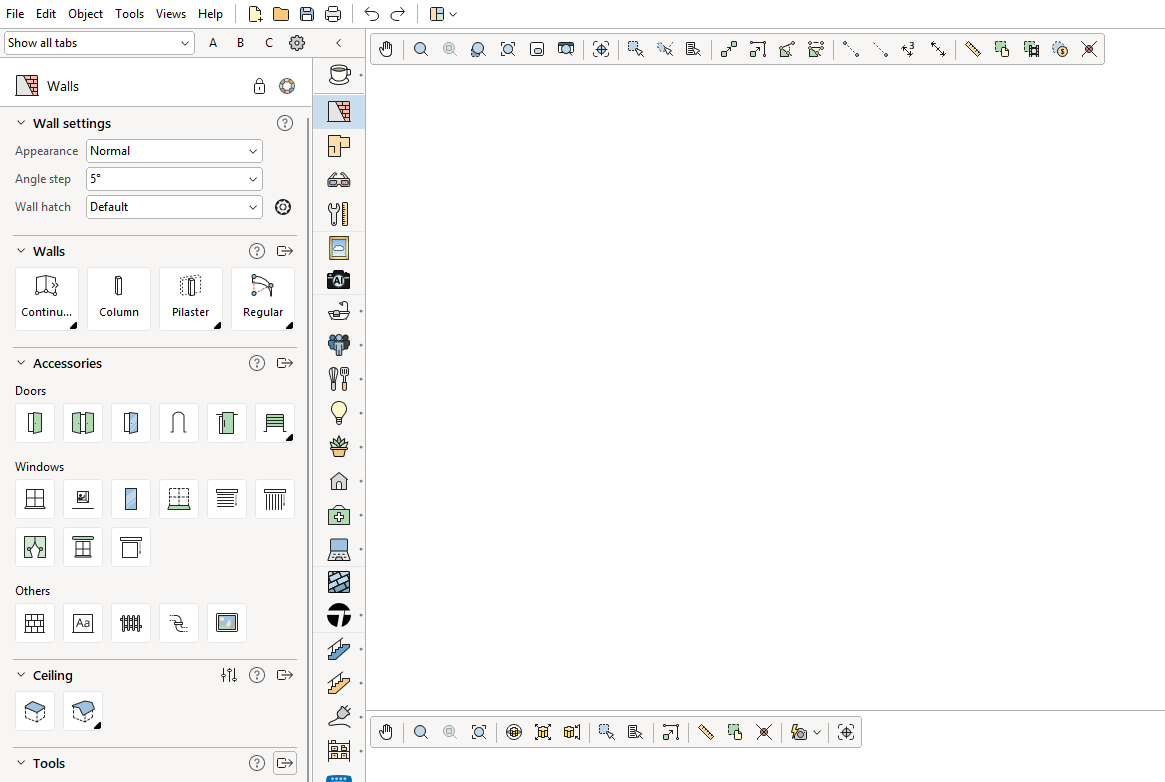Open the Help menu
Image resolution: width=1165 pixels, height=782 pixels.
tap(210, 14)
